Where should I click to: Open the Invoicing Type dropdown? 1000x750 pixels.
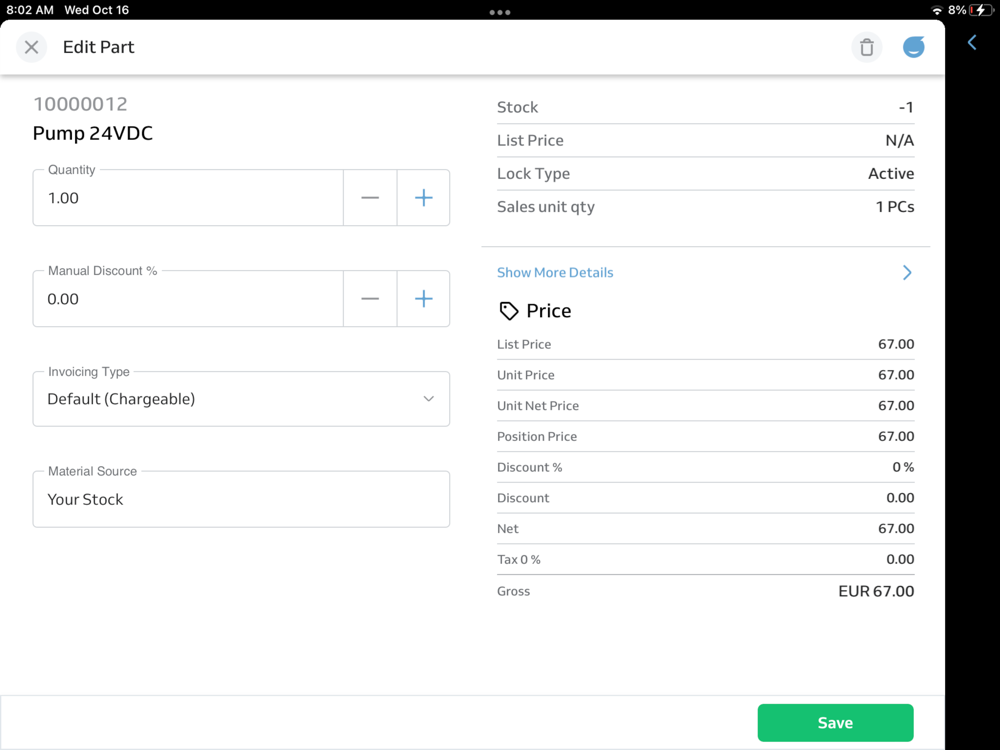tap(241, 399)
